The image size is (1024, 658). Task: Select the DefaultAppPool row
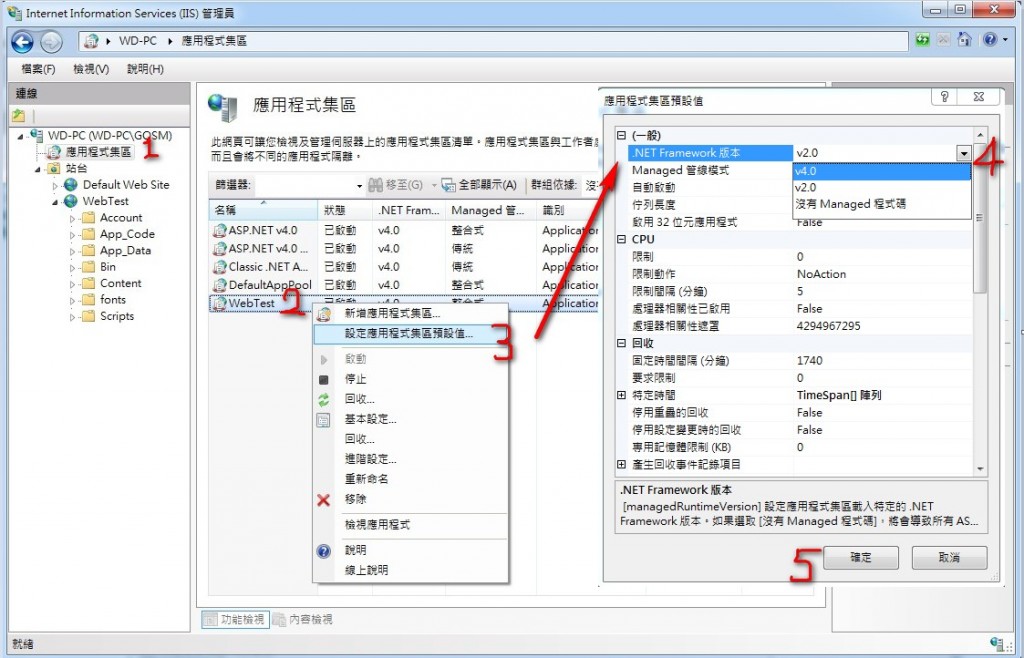click(404, 285)
